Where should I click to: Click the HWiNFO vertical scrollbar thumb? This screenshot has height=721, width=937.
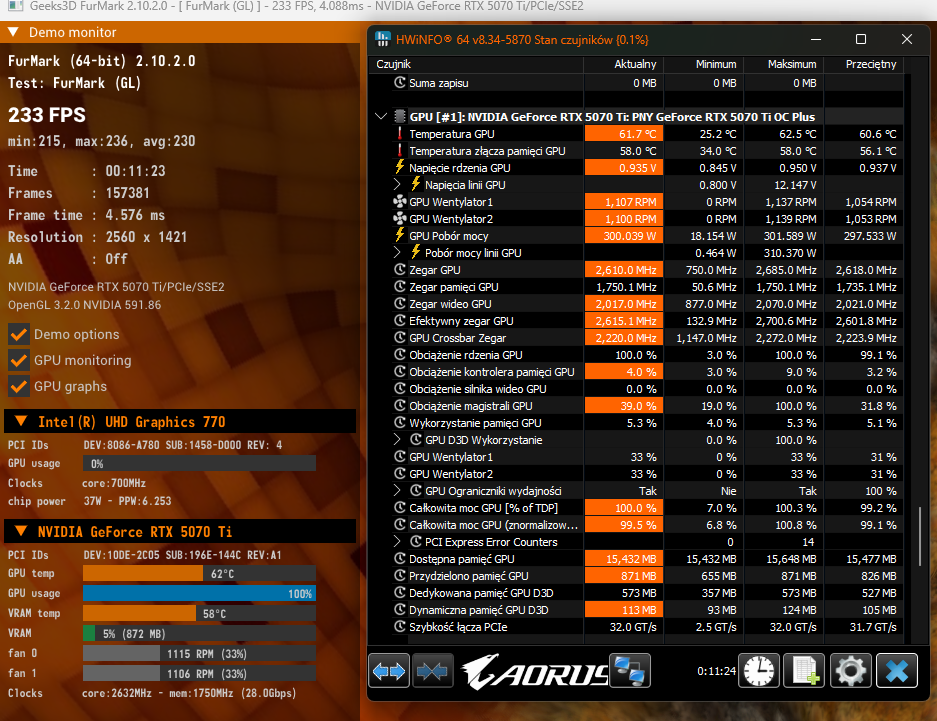coord(920,538)
